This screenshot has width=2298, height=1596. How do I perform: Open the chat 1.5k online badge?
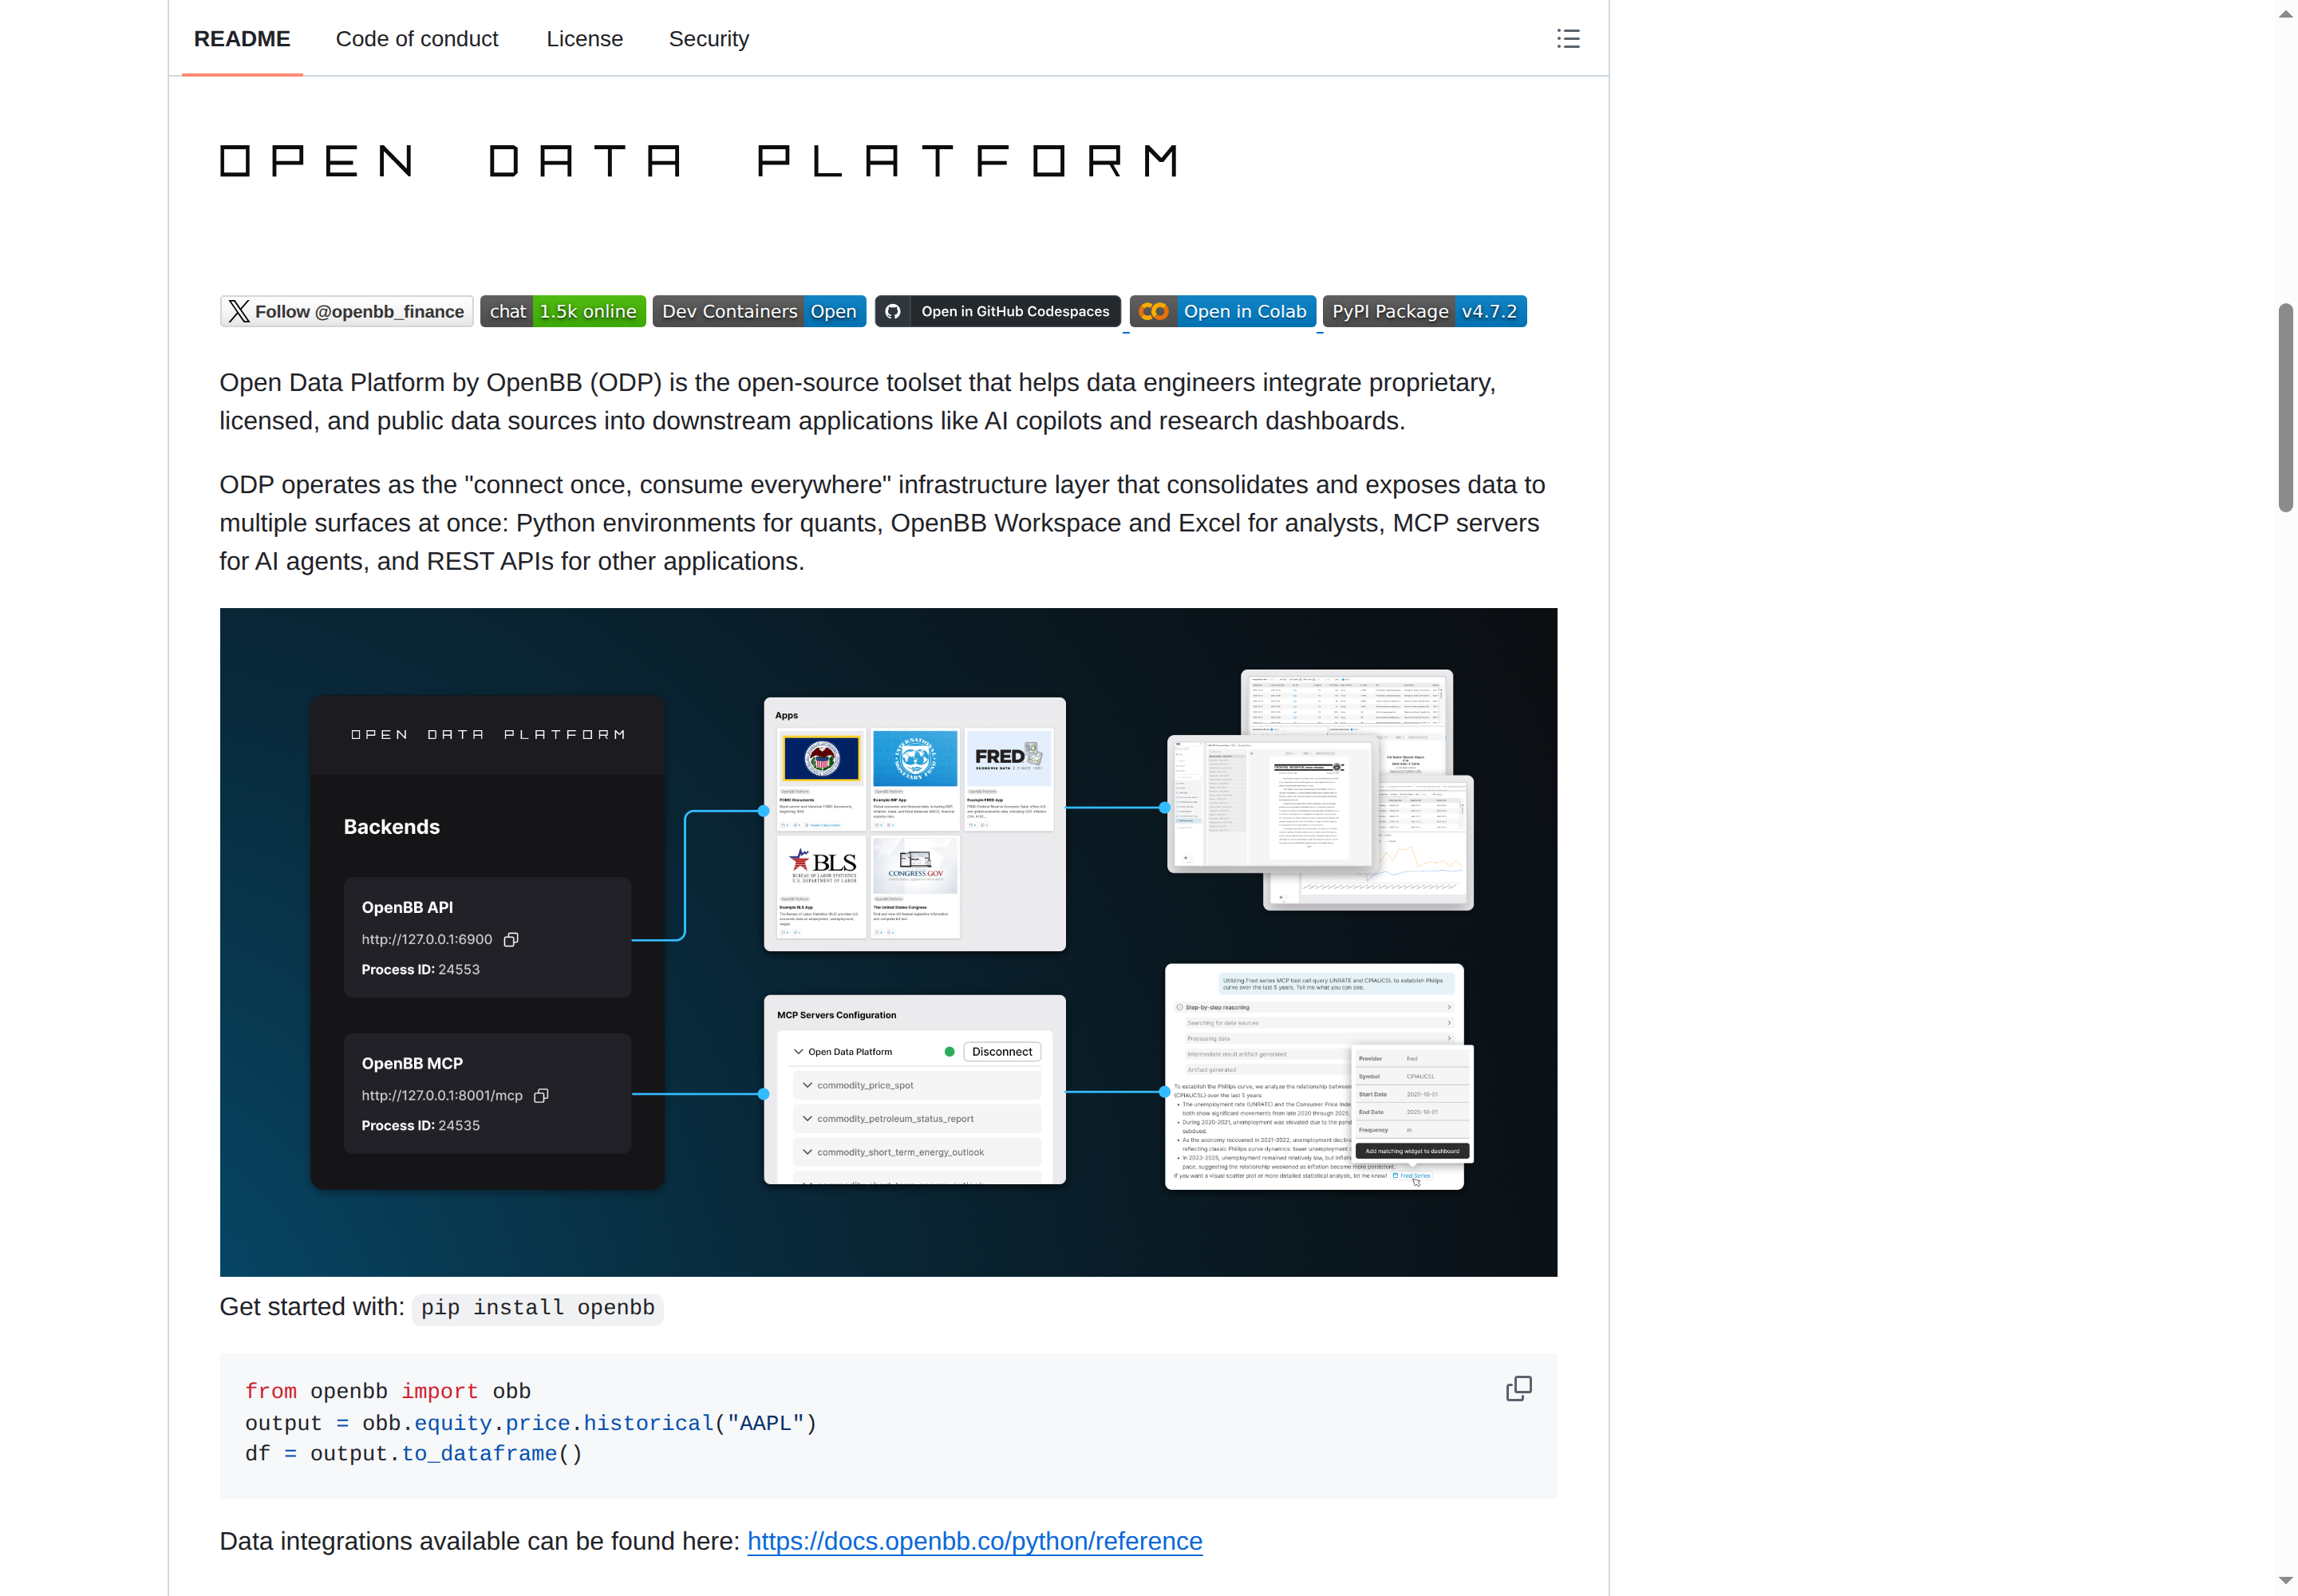pos(563,311)
